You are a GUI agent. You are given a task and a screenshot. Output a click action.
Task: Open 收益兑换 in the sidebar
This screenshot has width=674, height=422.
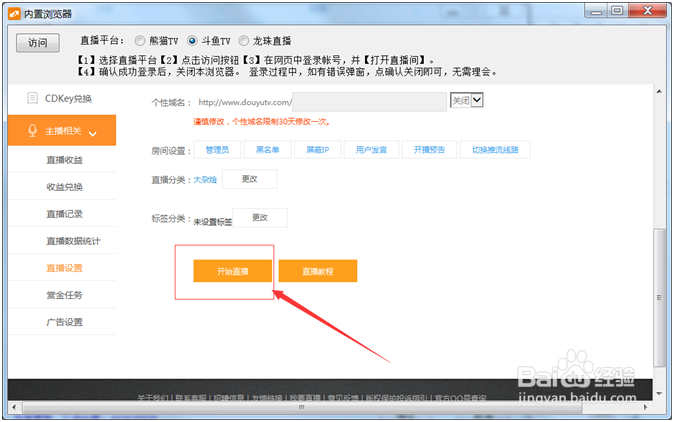(64, 187)
